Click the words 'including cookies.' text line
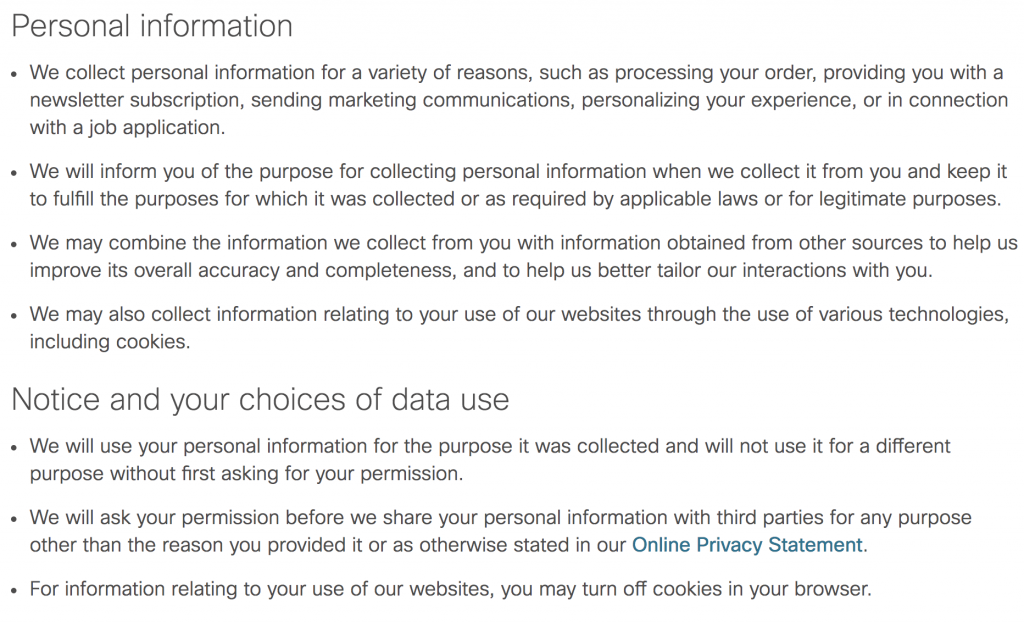Viewport: 1024px width, 623px height. point(110,342)
